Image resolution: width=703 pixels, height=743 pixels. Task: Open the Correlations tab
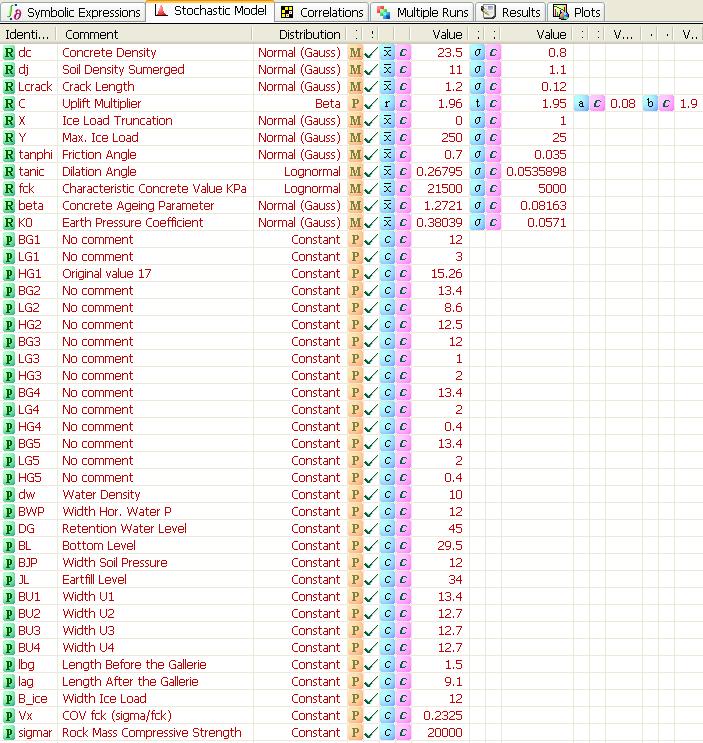pos(323,12)
